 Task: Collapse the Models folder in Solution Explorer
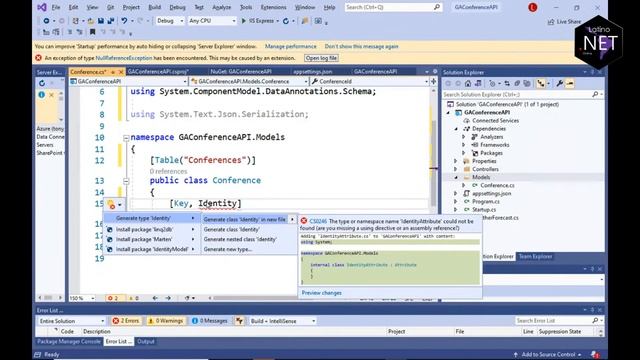456,177
